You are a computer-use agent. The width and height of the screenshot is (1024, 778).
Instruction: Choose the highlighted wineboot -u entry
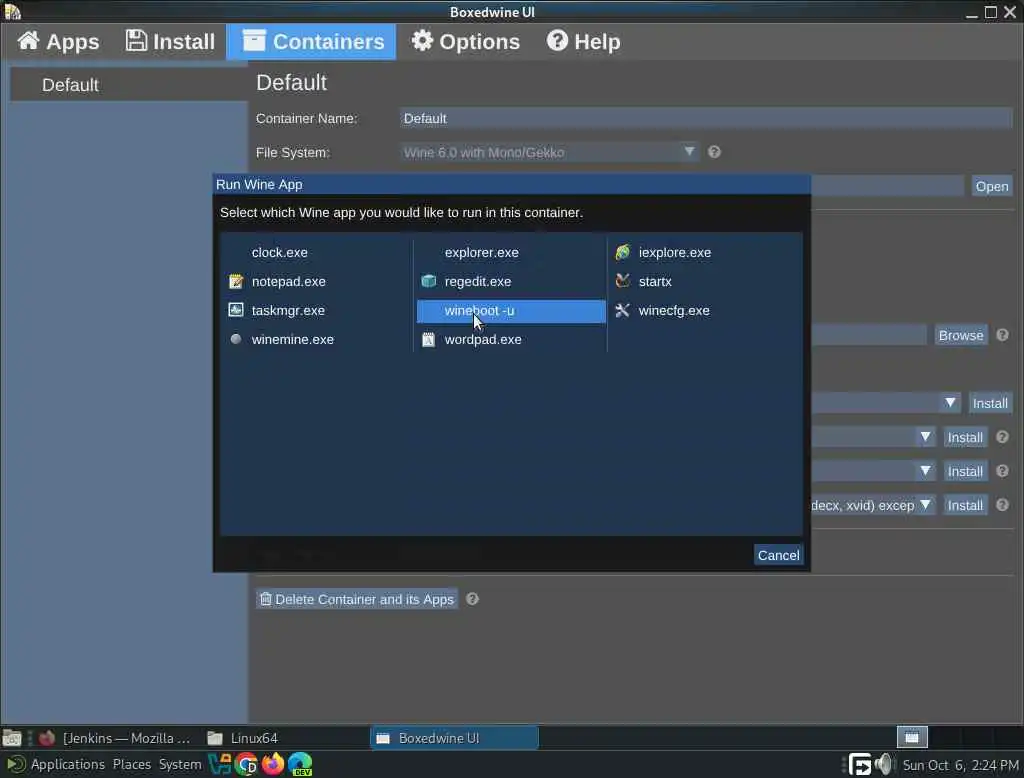pyautogui.click(x=511, y=311)
